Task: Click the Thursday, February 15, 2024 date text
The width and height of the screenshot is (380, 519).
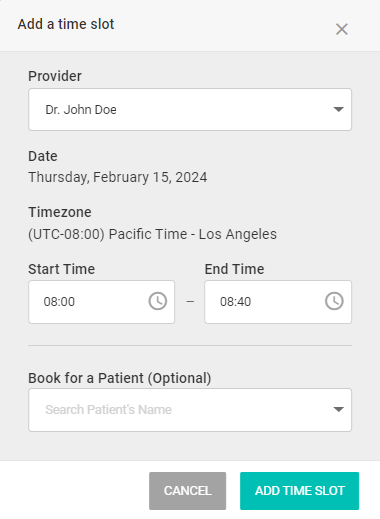Action: click(118, 177)
